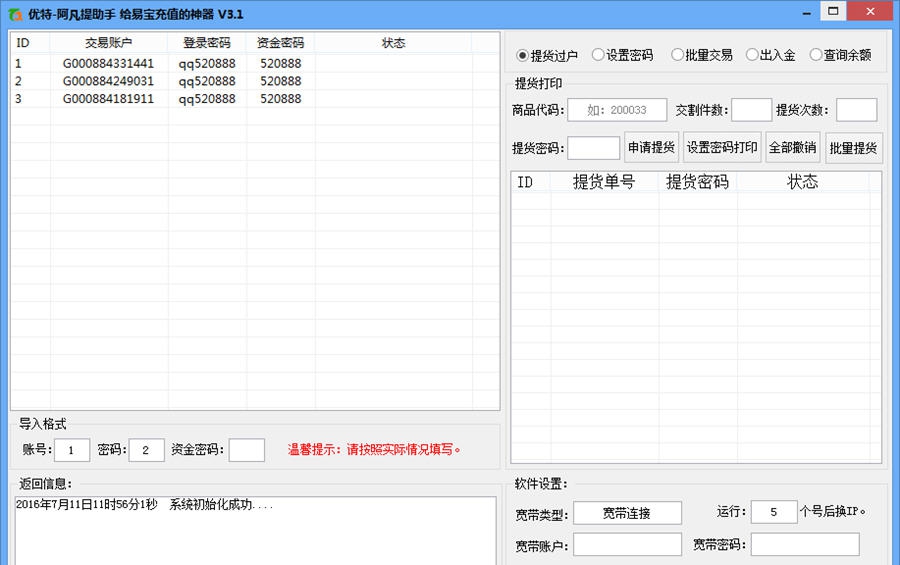The image size is (900, 565).
Task: Switch to the 出入金 radio option
Action: 752,55
